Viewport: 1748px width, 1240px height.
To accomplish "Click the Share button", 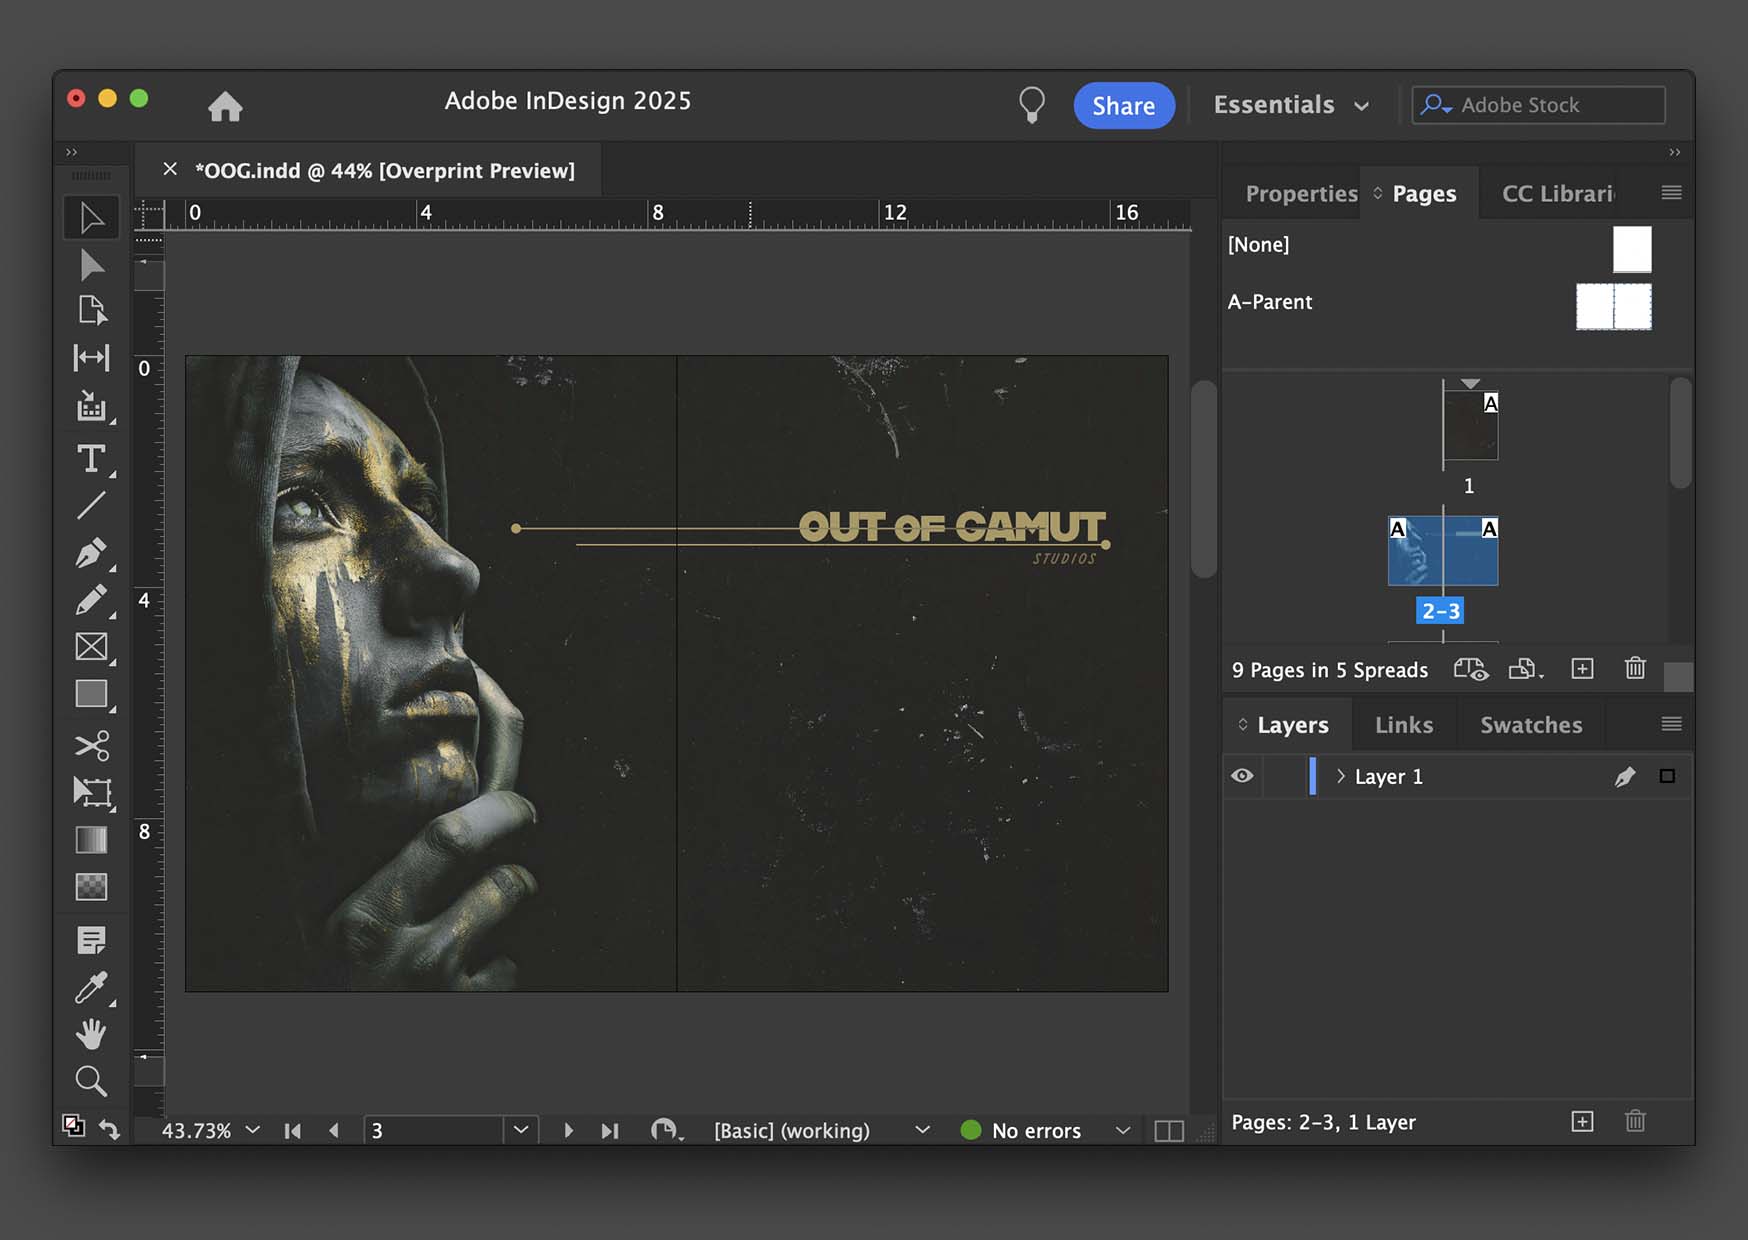I will coord(1124,106).
